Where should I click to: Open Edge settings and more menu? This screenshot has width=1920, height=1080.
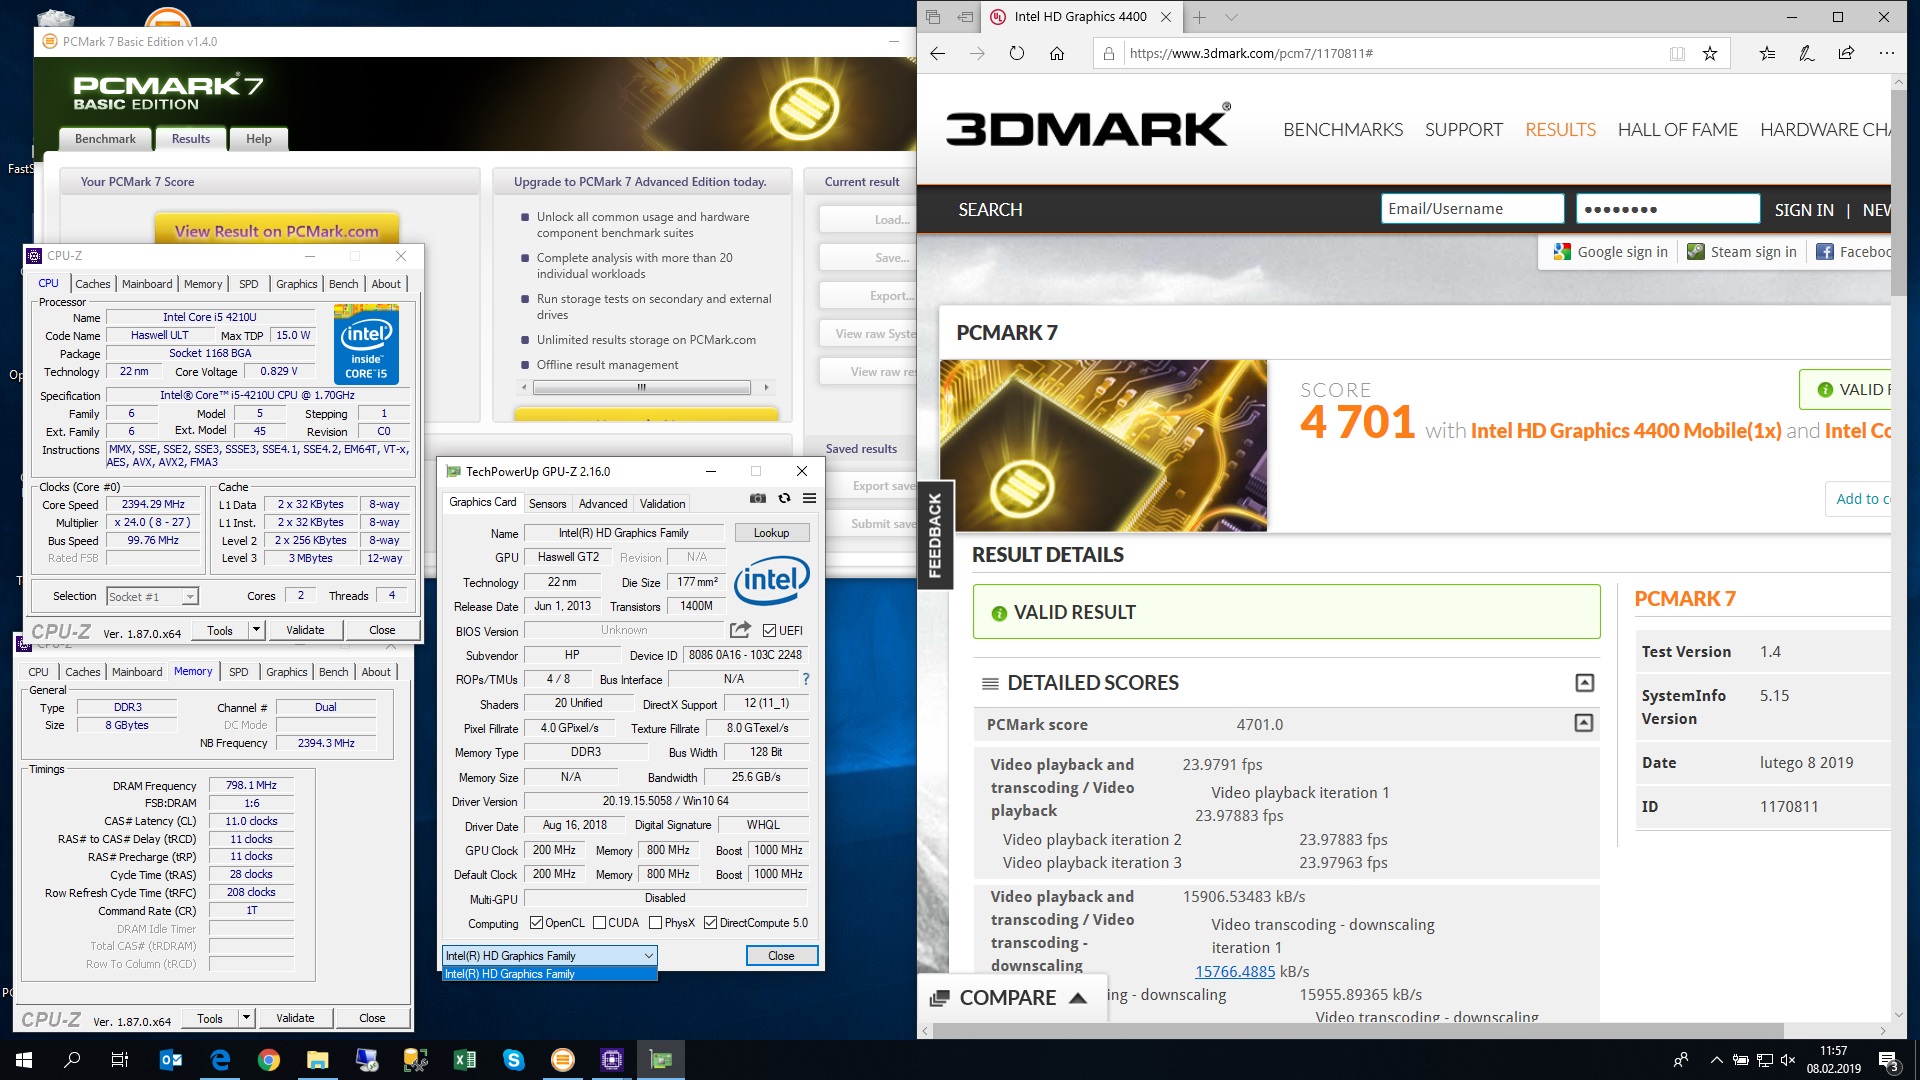pos(1886,54)
